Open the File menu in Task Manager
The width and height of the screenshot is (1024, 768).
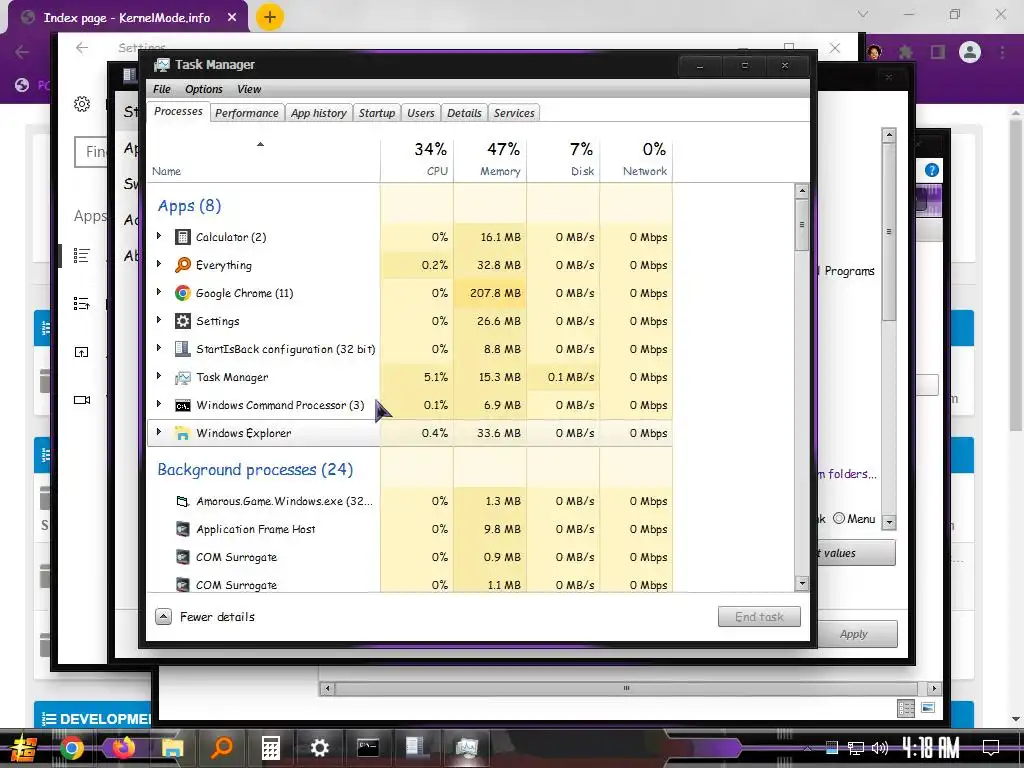click(162, 89)
